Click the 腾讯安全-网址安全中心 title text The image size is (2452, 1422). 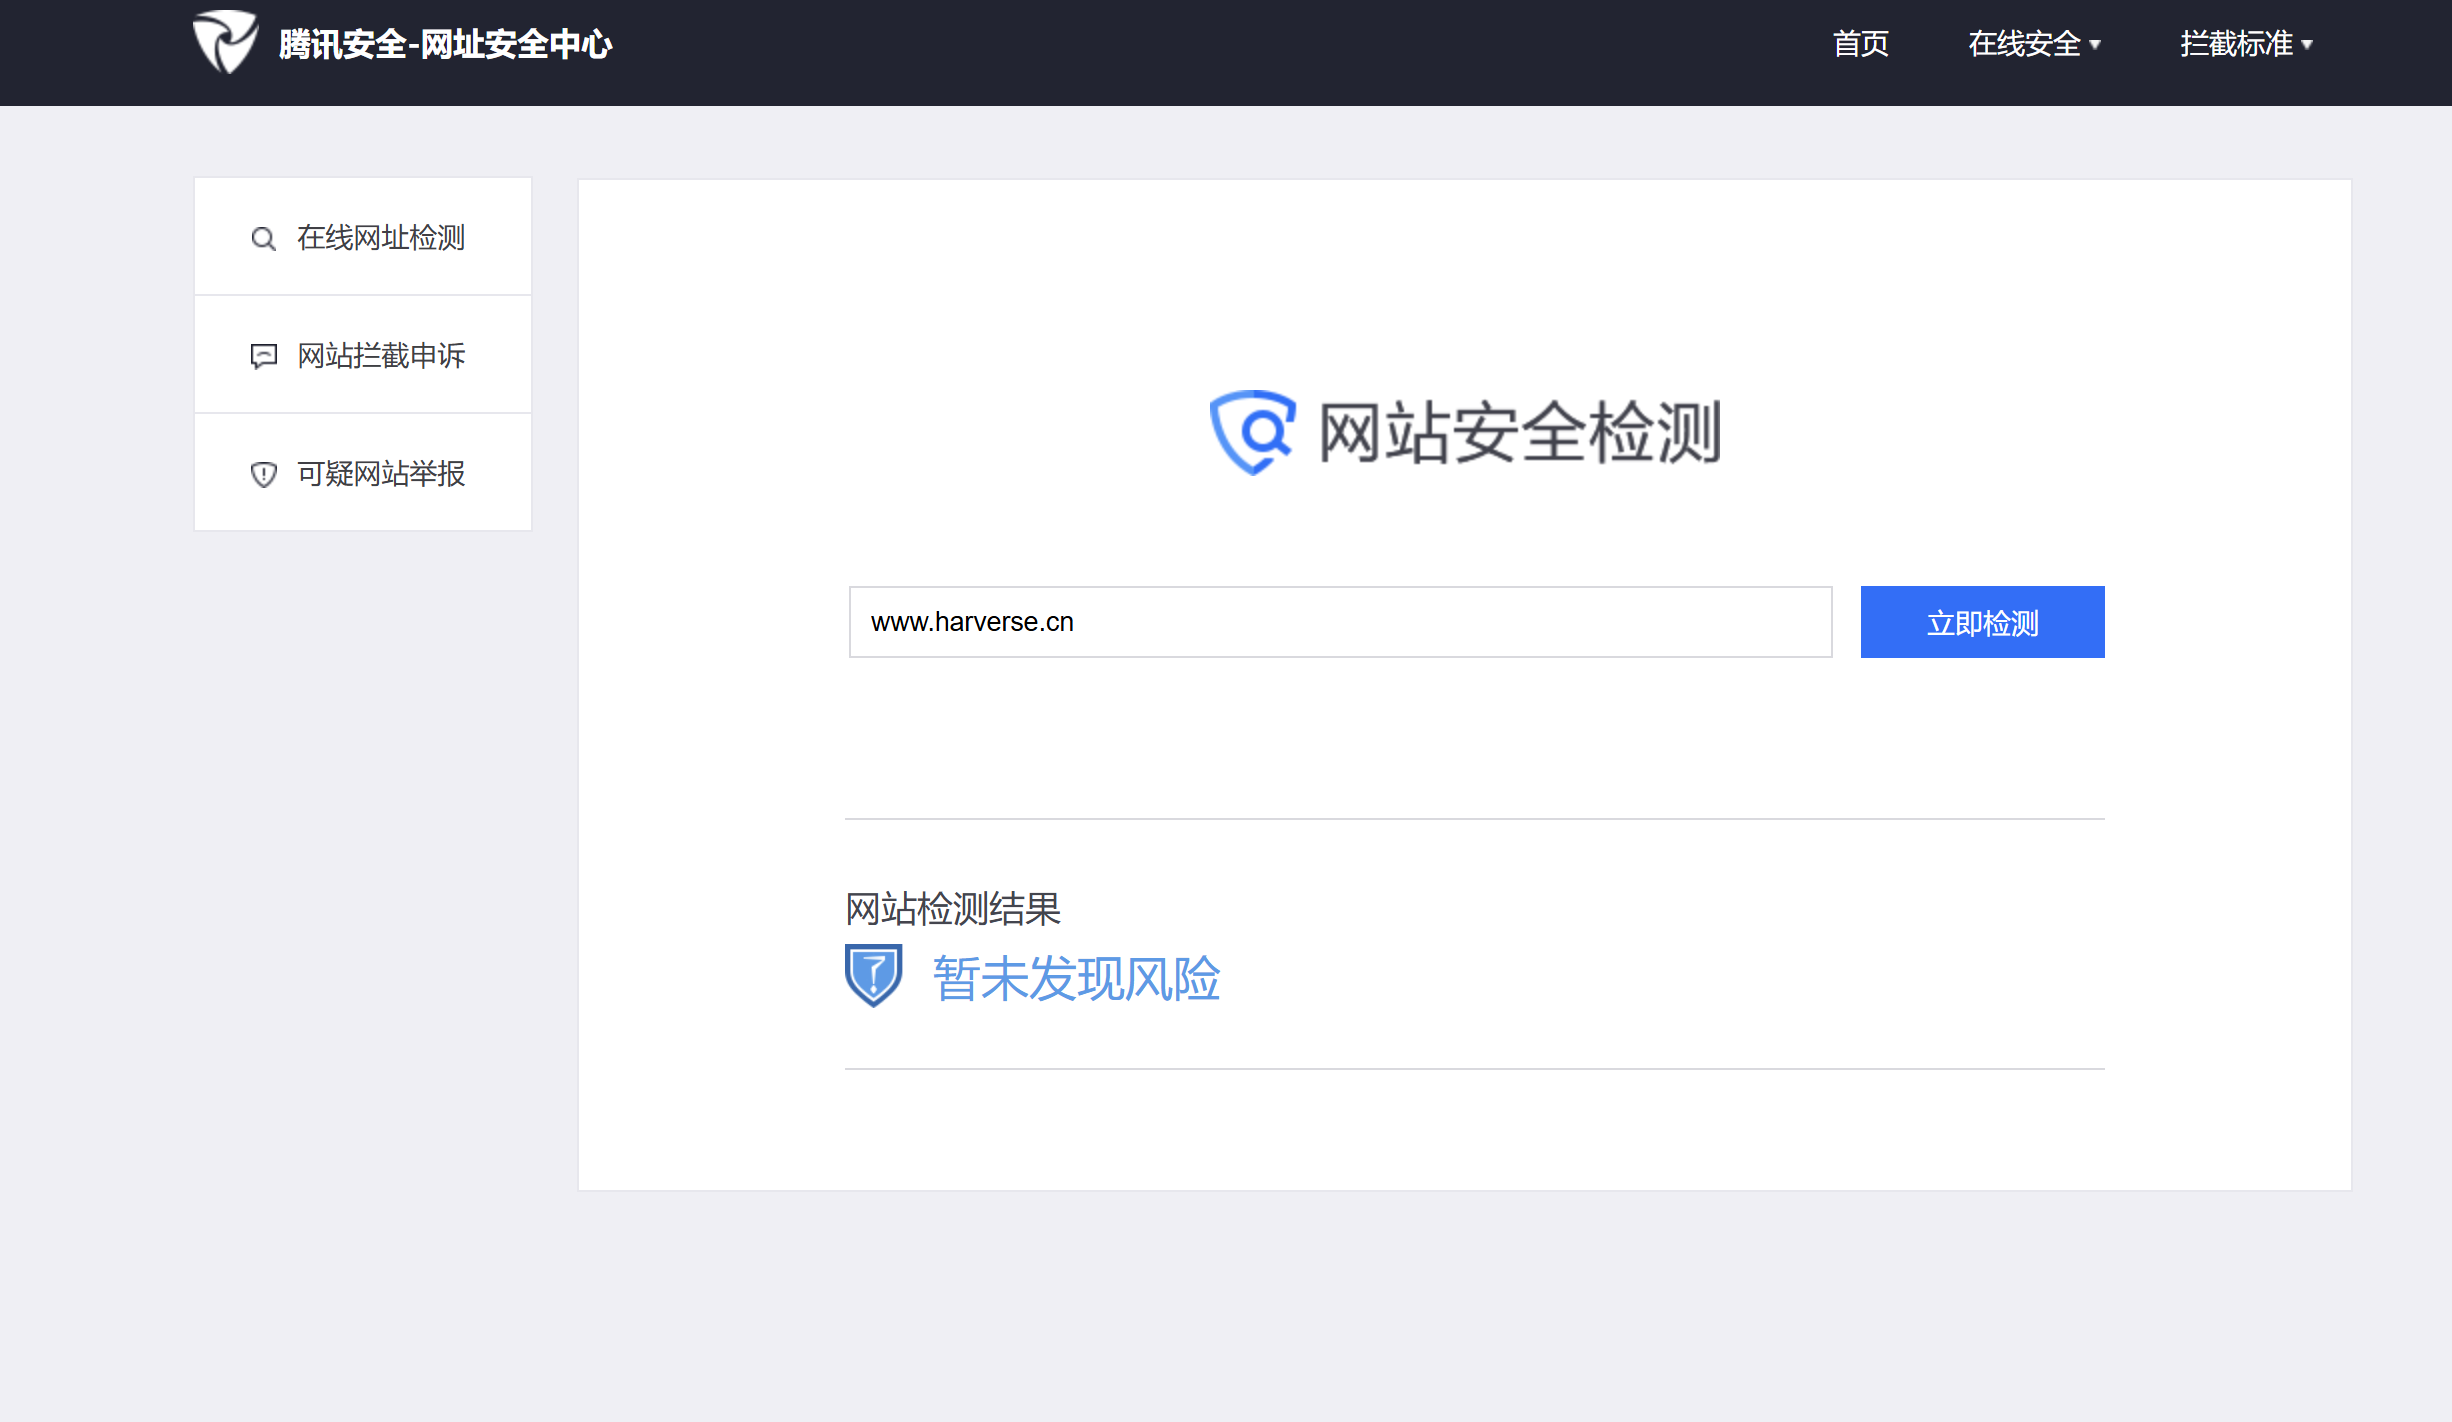445,44
